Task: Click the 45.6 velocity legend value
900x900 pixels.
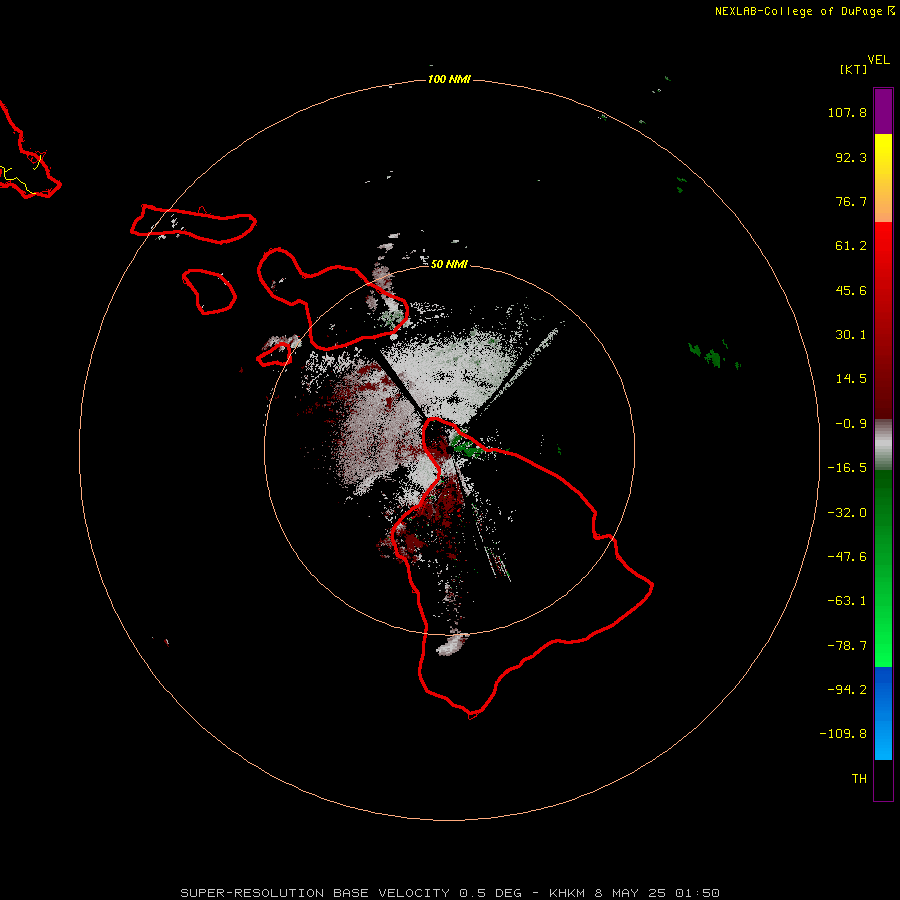Action: click(x=851, y=290)
